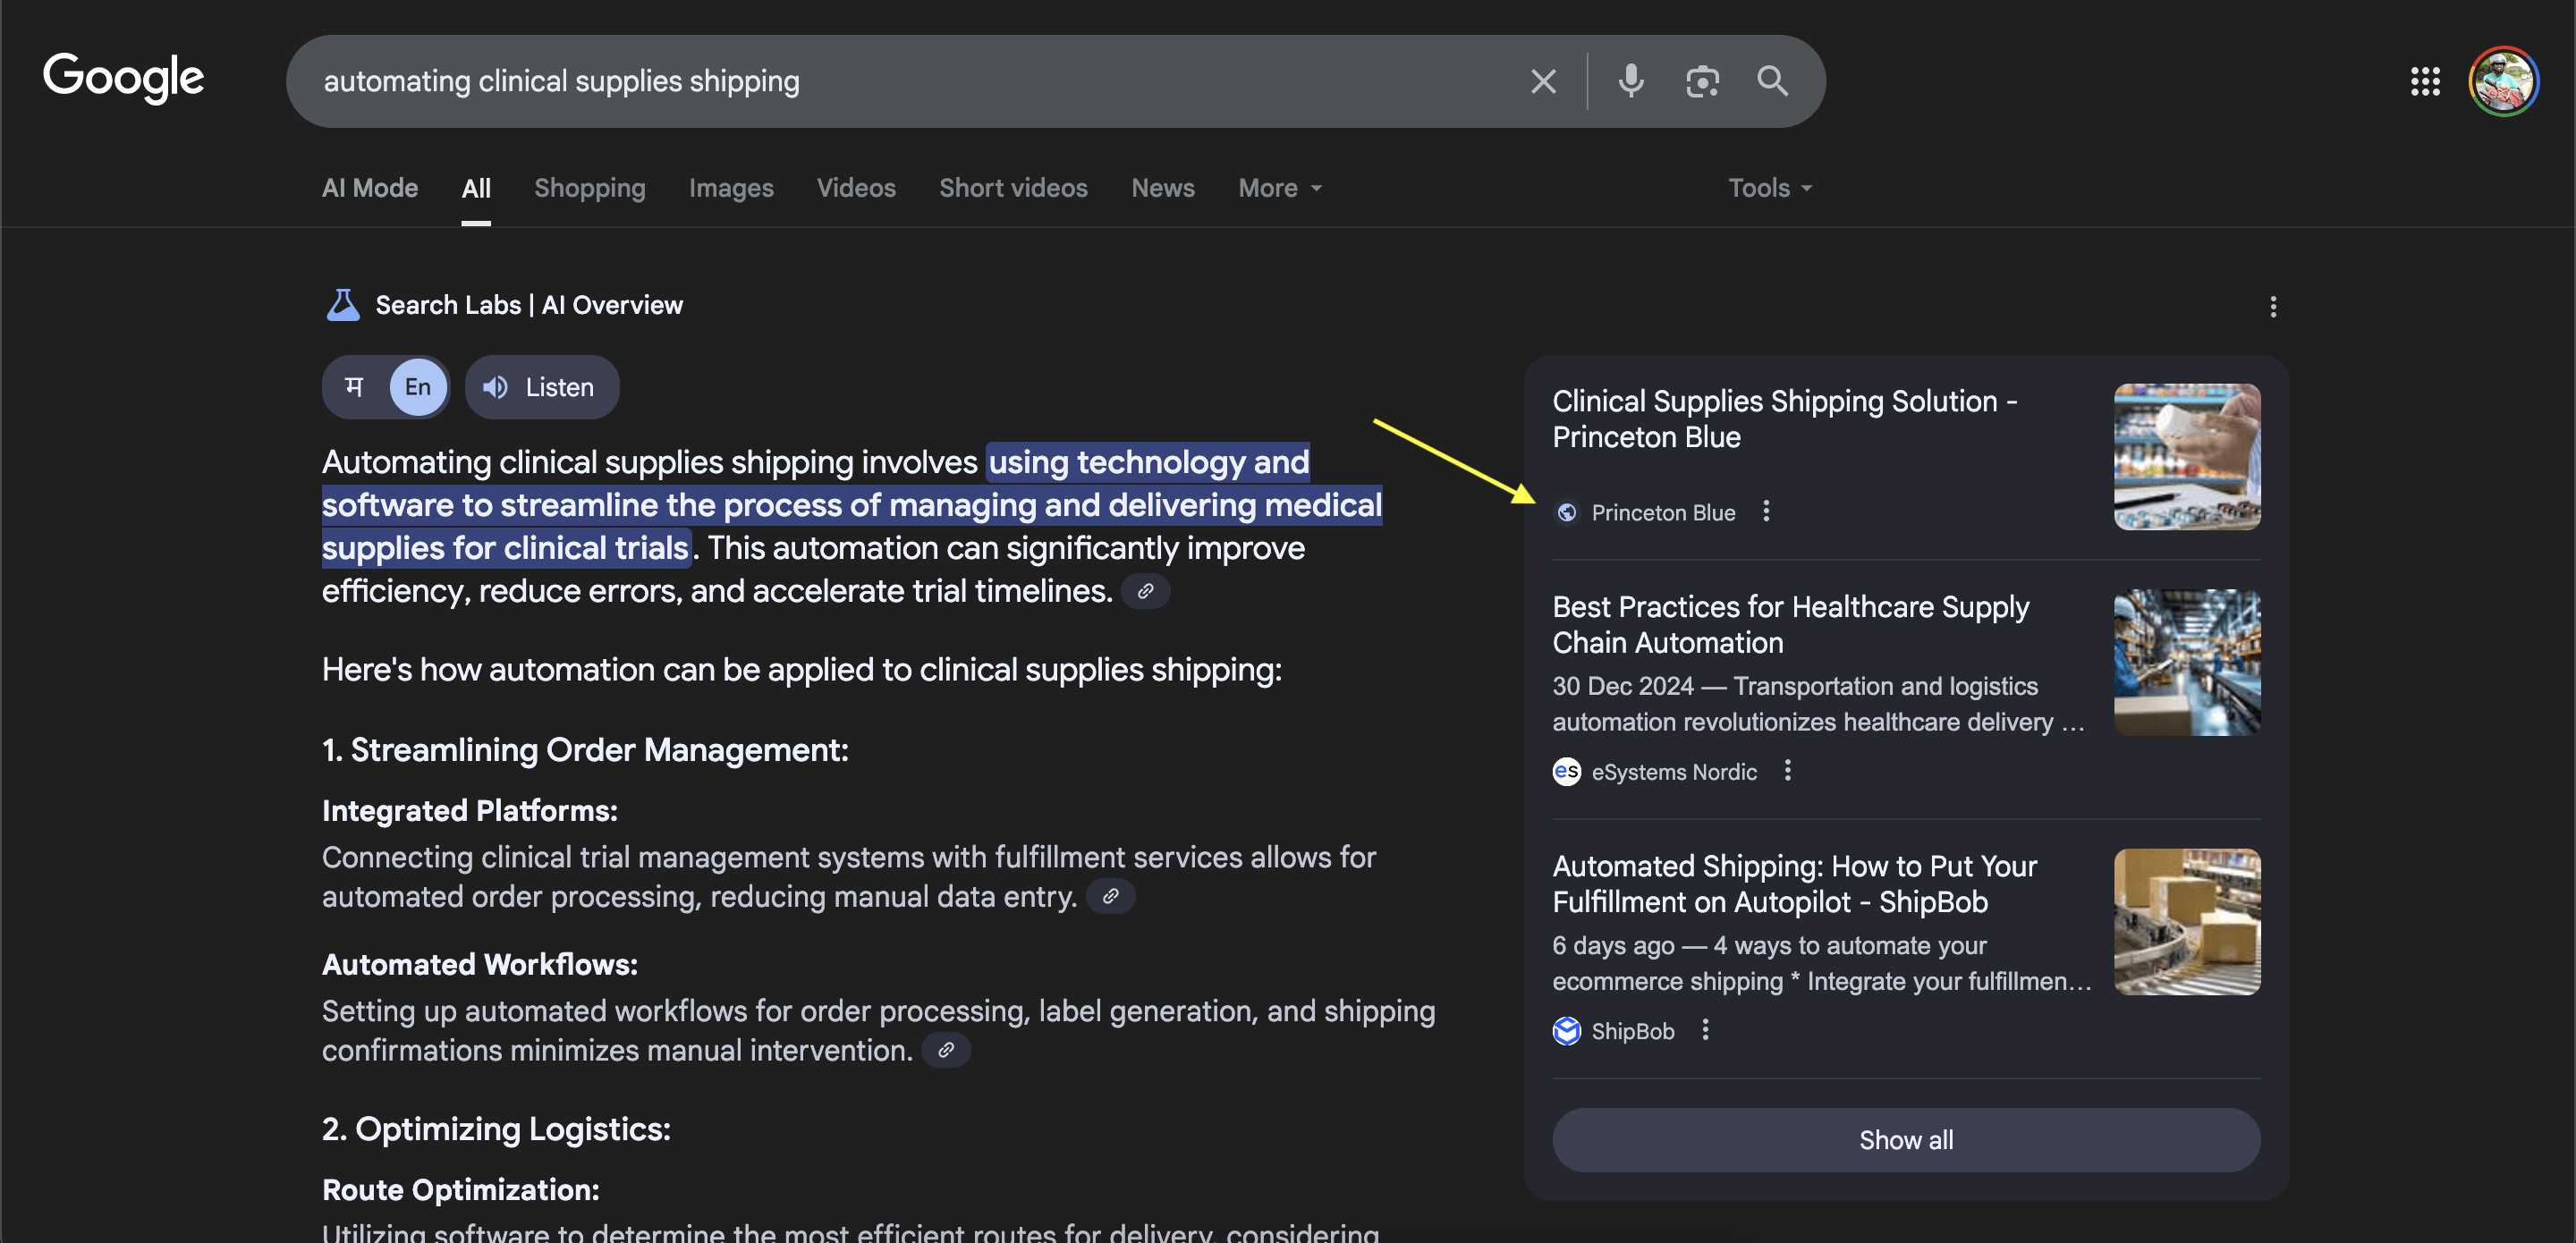Viewport: 2576px width, 1243px height.
Task: Click the Show all sources button
Action: click(1906, 1140)
